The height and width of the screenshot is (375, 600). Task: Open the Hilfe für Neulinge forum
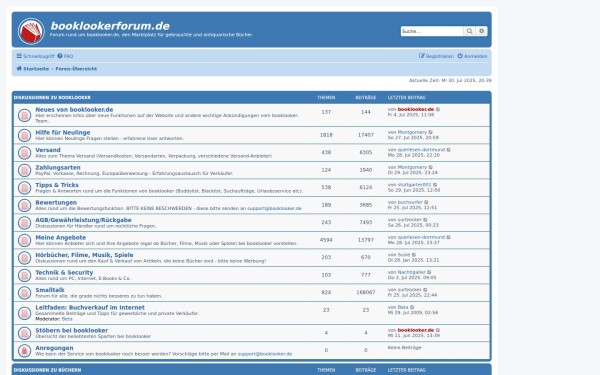[63, 132]
